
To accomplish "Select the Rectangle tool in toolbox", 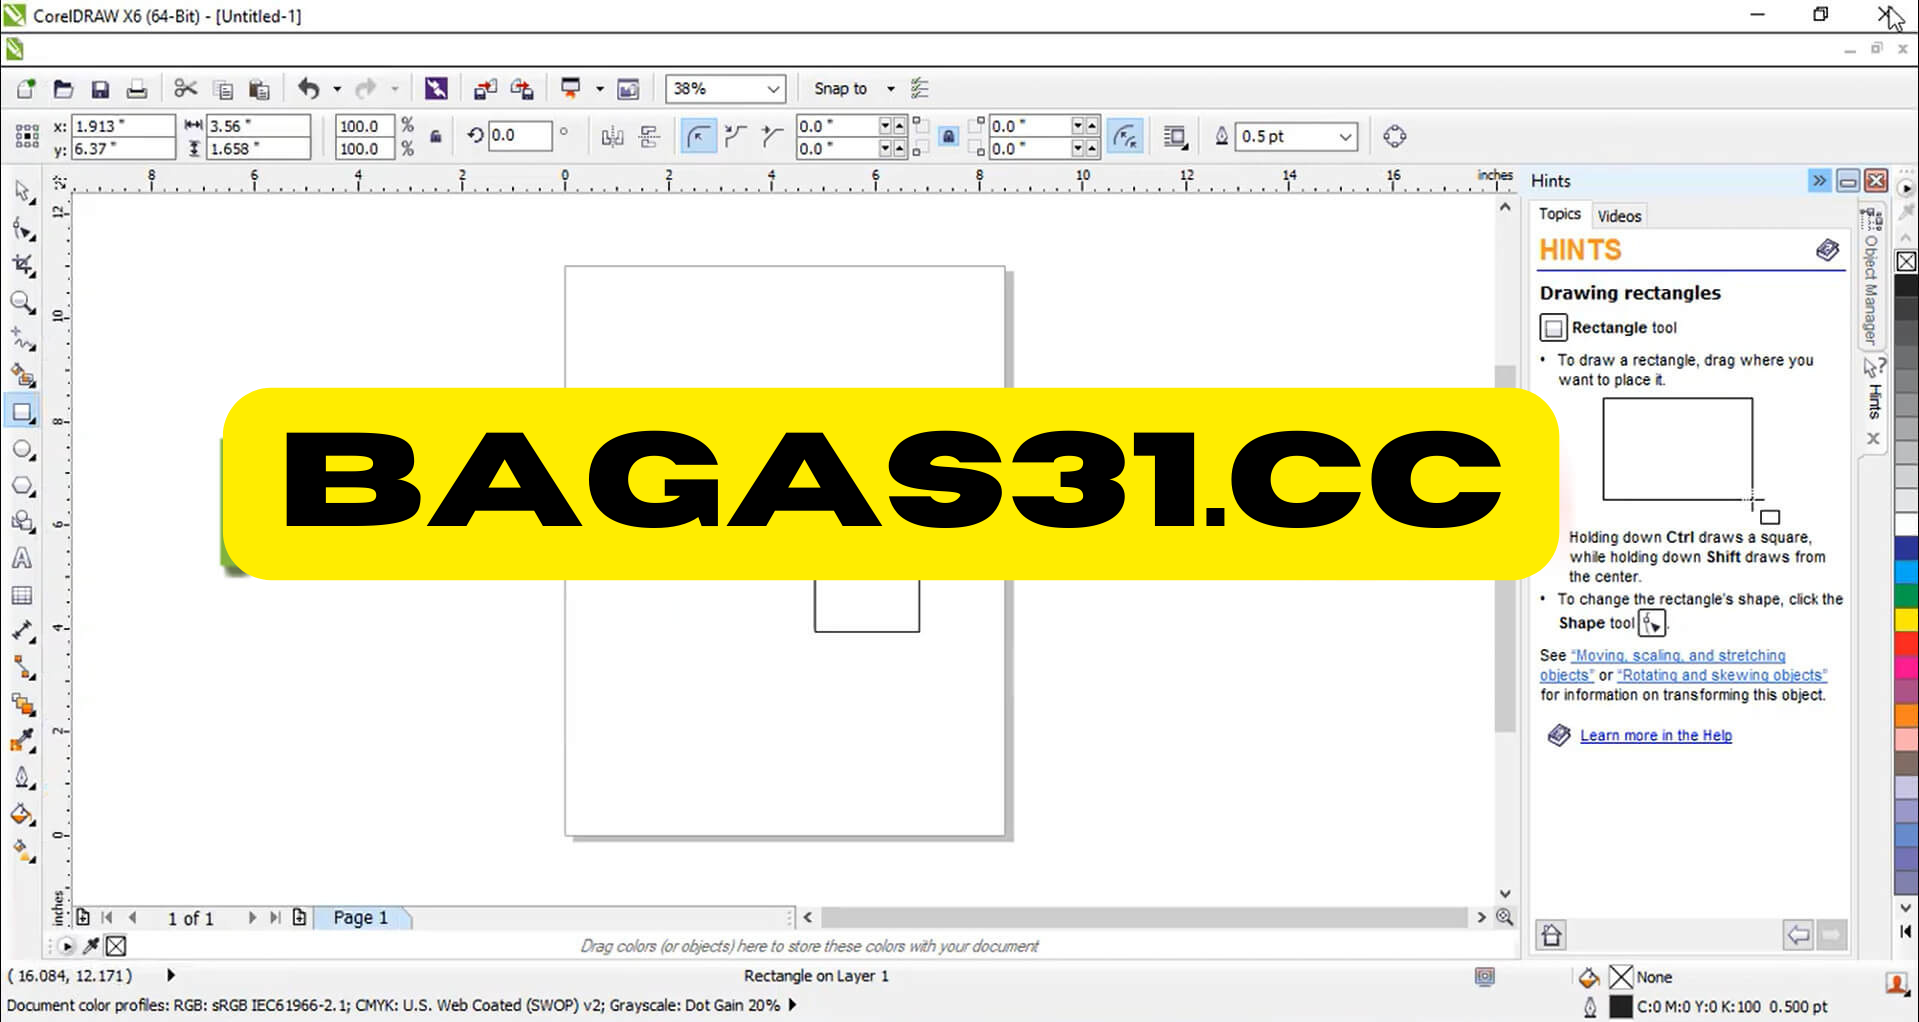I will click(x=22, y=412).
